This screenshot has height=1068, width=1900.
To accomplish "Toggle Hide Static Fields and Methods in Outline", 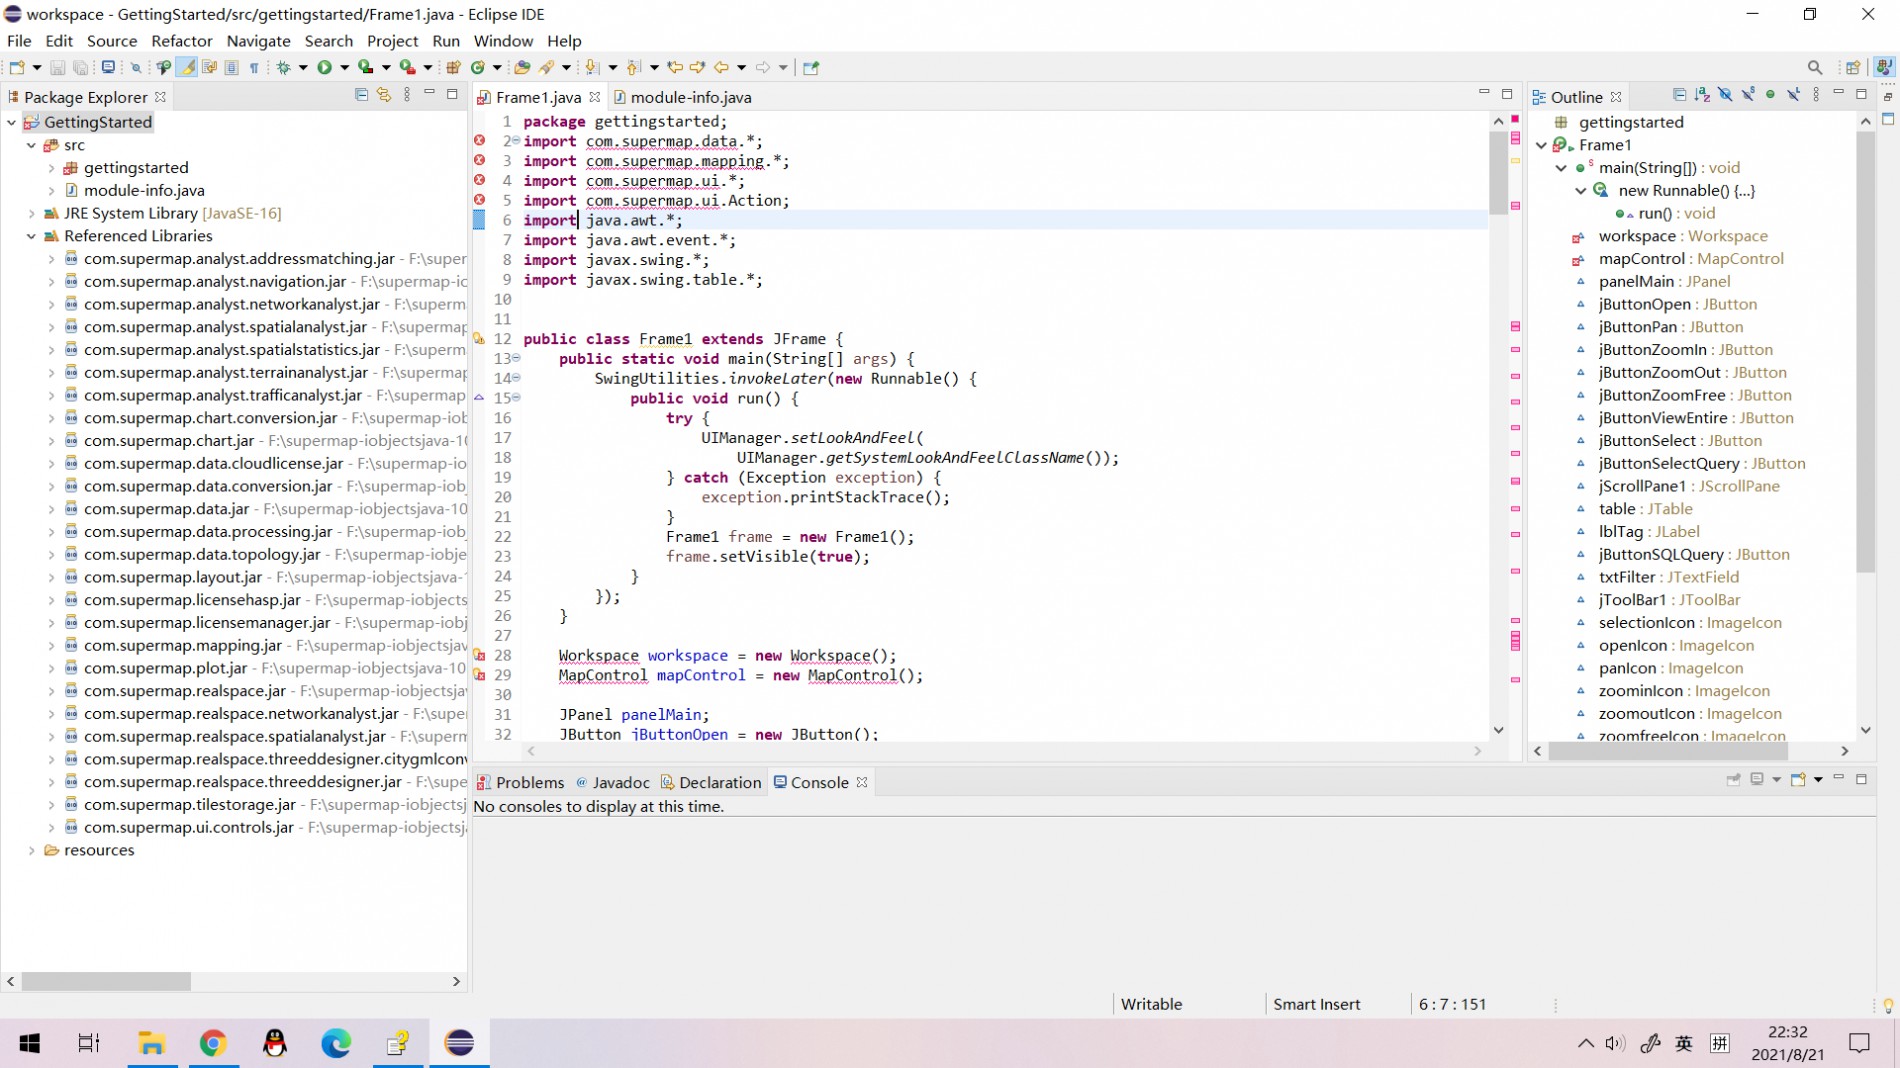I will pos(1748,95).
